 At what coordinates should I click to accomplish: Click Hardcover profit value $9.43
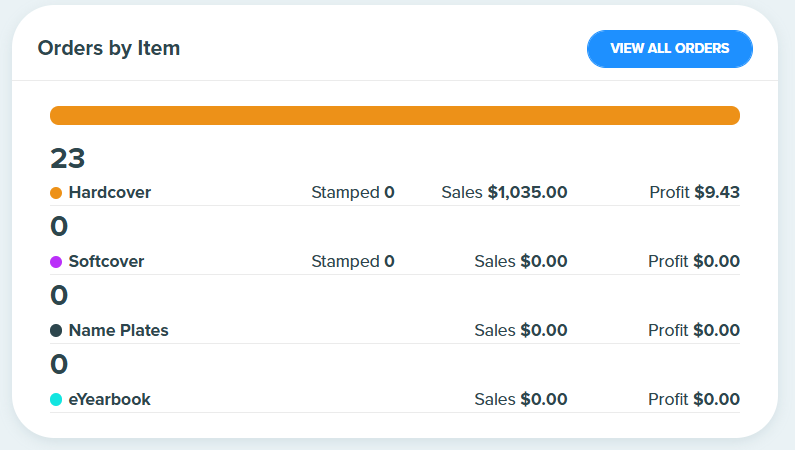point(717,193)
